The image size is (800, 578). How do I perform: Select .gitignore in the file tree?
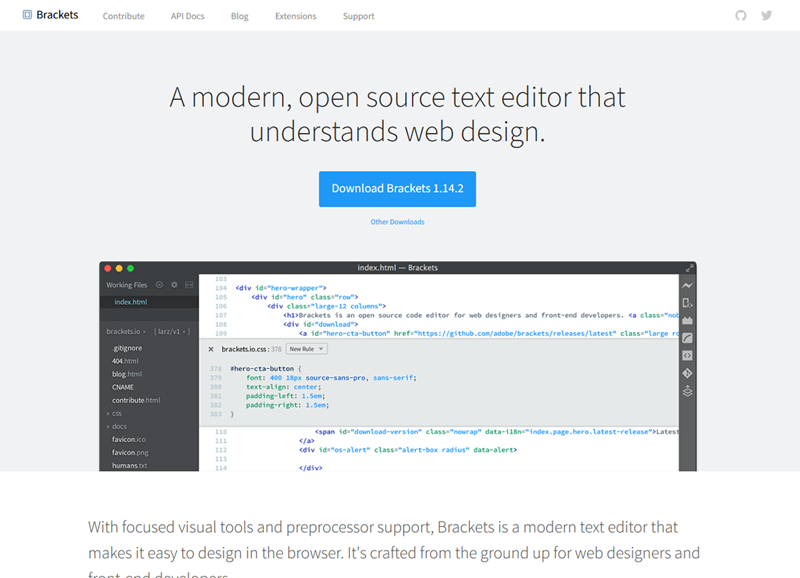(127, 348)
